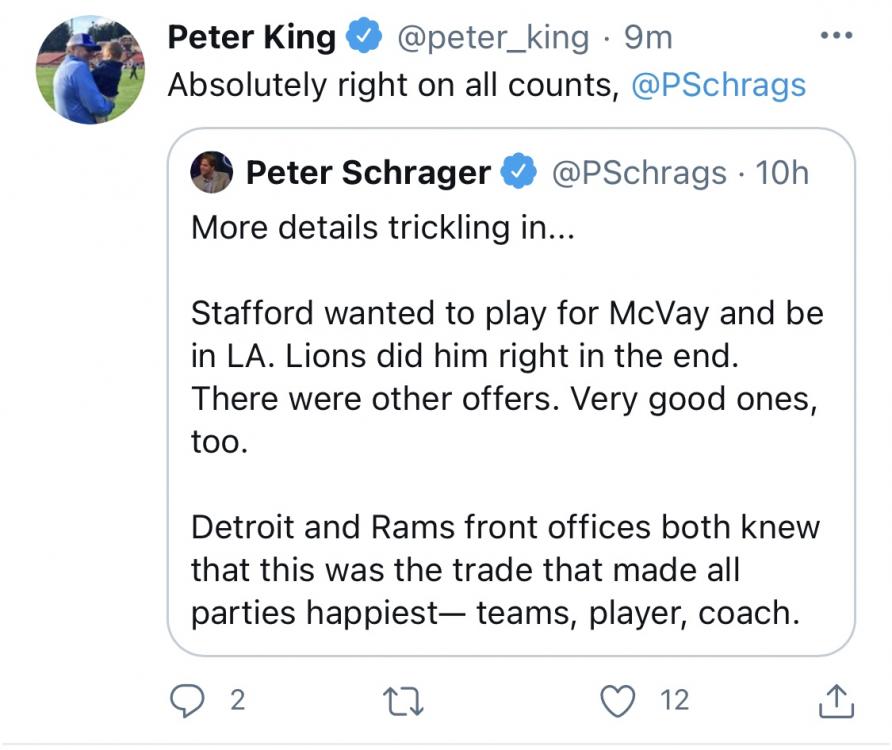
Task: Open the share tweet icon
Action: click(x=835, y=701)
